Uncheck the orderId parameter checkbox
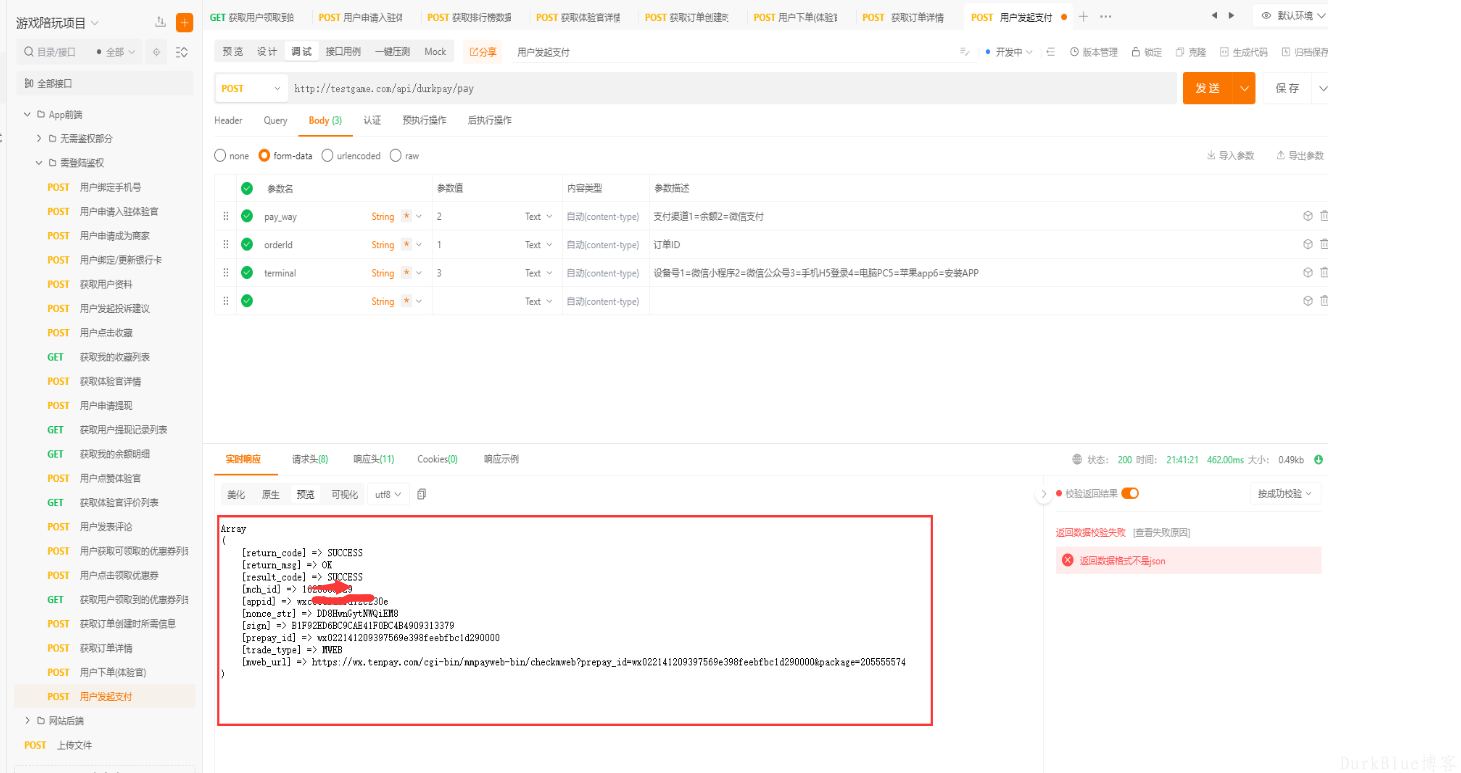 (x=247, y=244)
